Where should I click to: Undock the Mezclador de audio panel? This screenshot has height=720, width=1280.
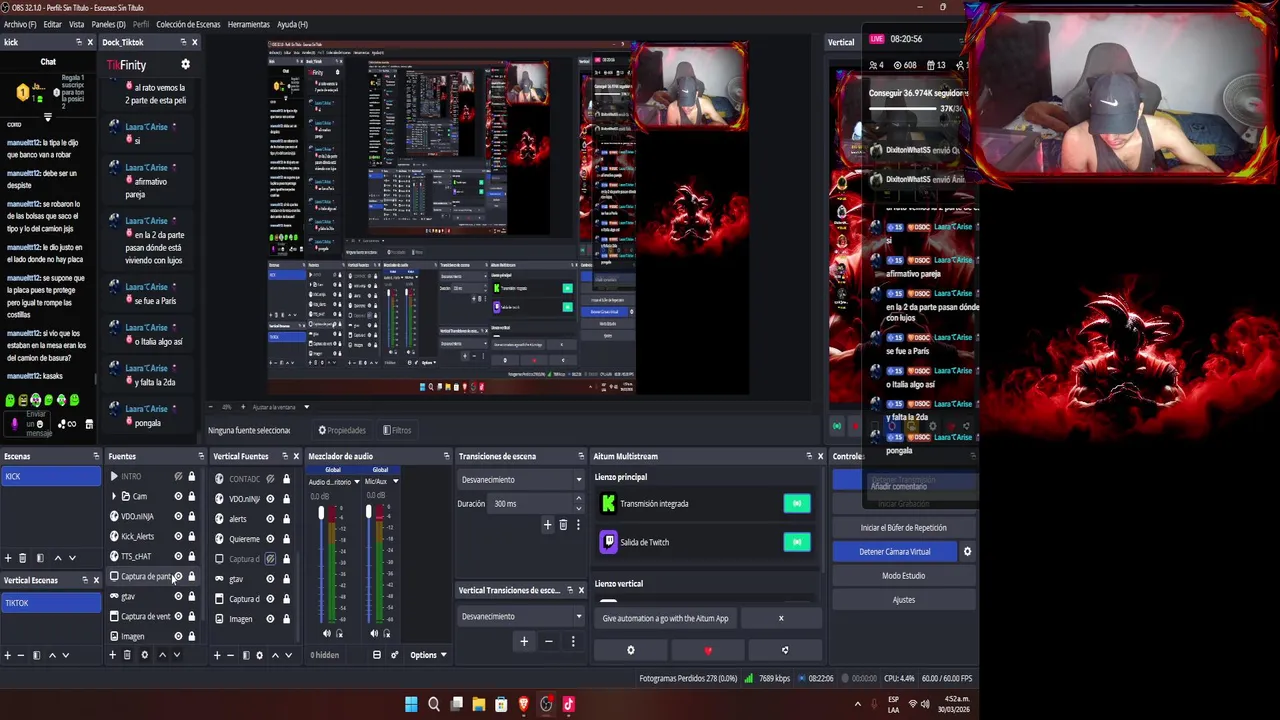pos(447,456)
